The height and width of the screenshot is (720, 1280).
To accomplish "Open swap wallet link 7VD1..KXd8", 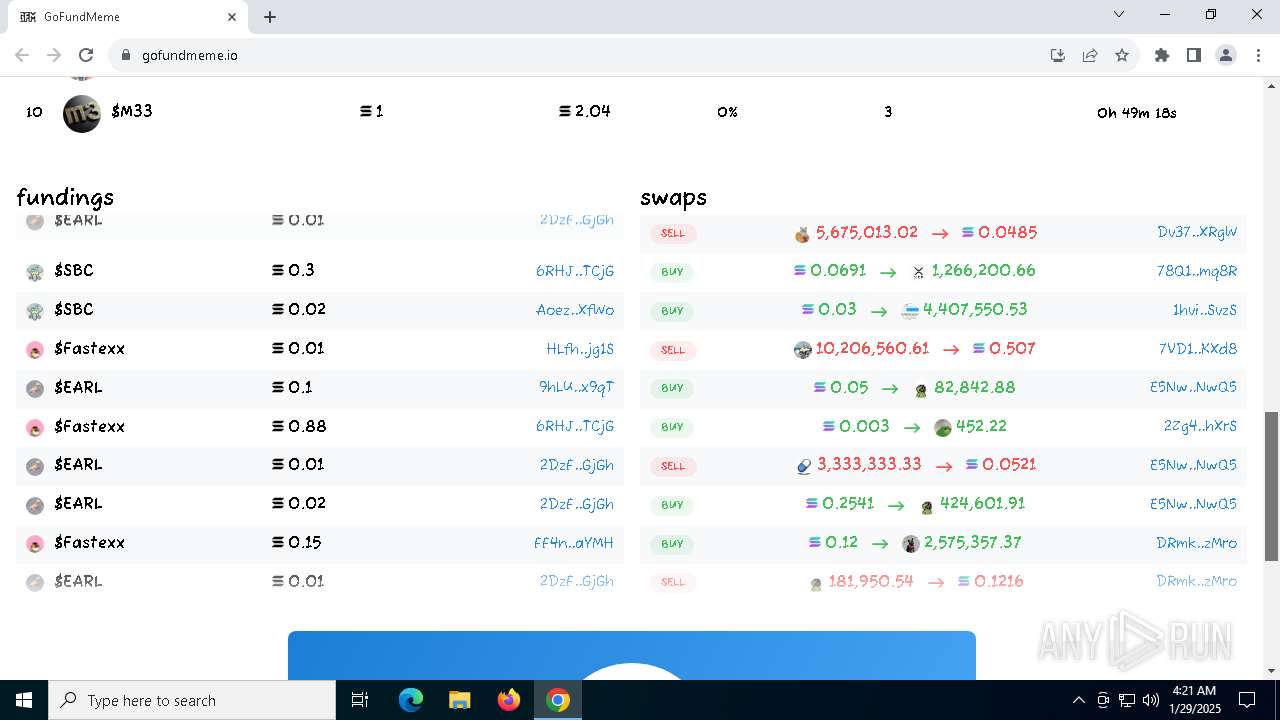I will (1198, 349).
